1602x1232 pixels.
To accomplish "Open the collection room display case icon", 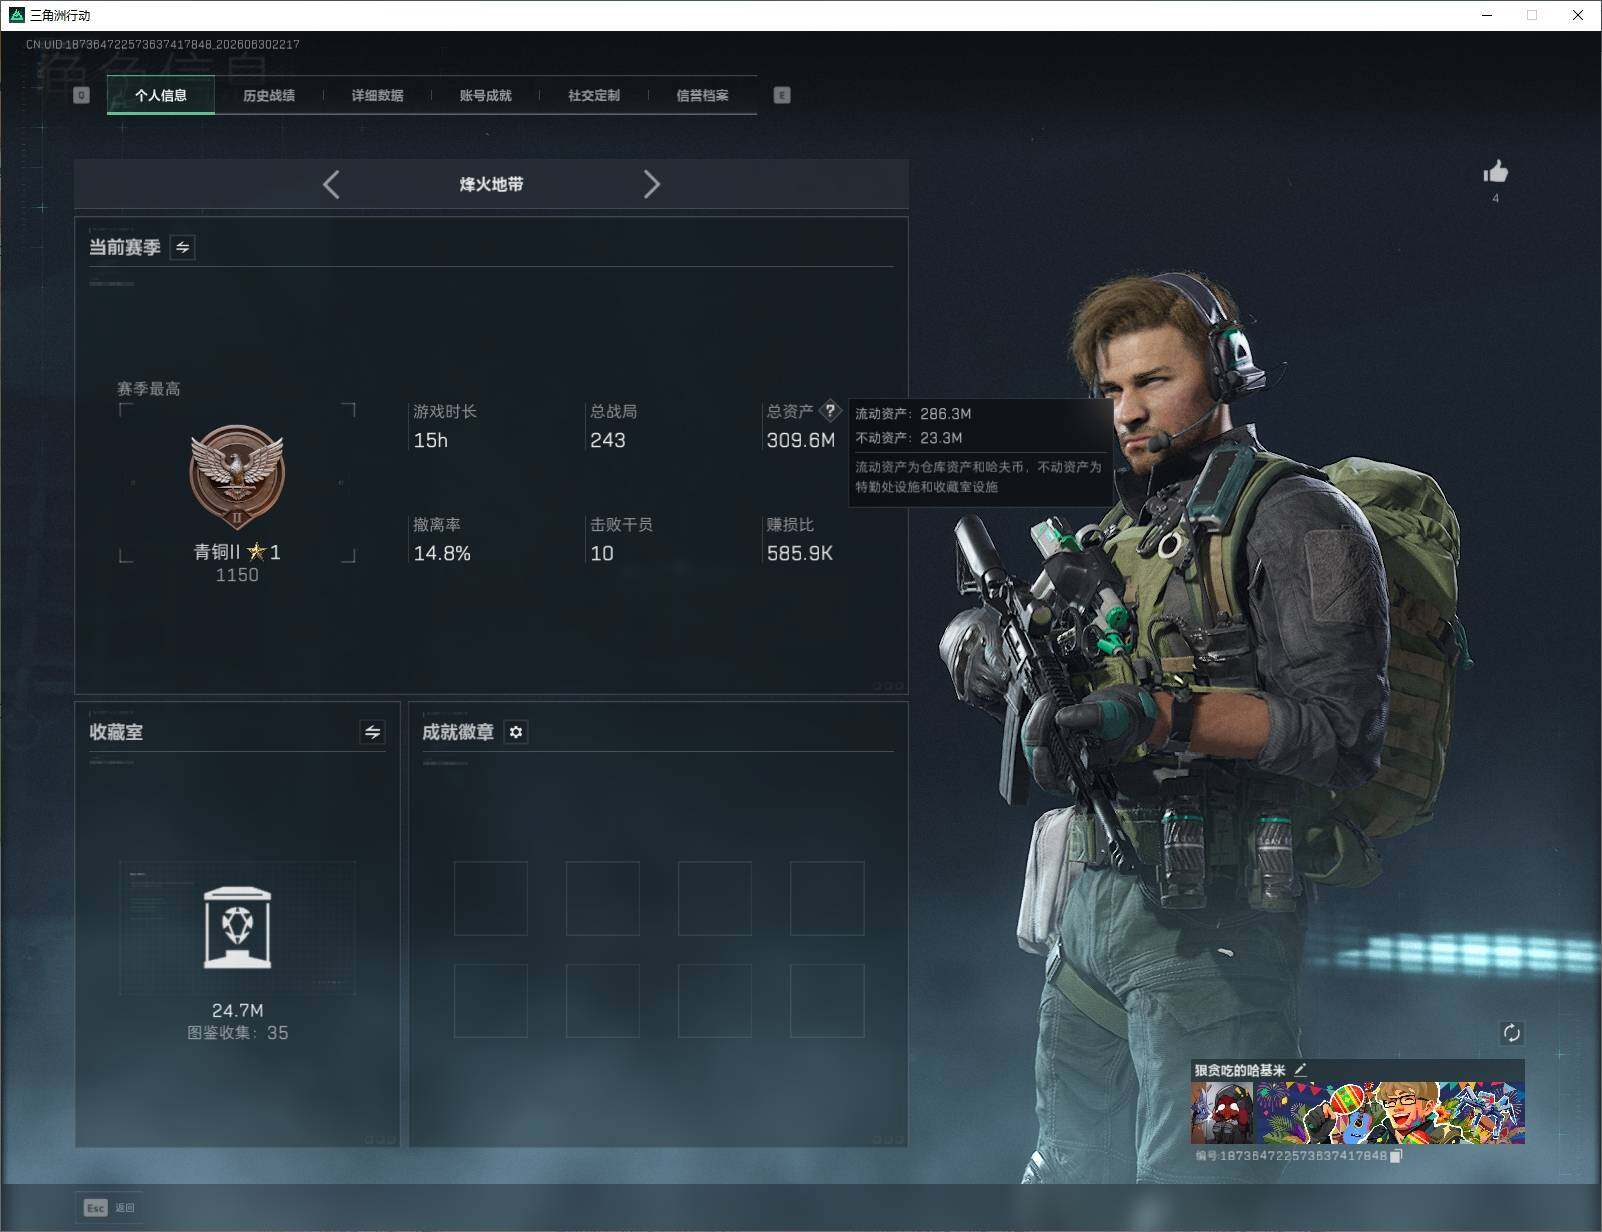I will pos(237,927).
